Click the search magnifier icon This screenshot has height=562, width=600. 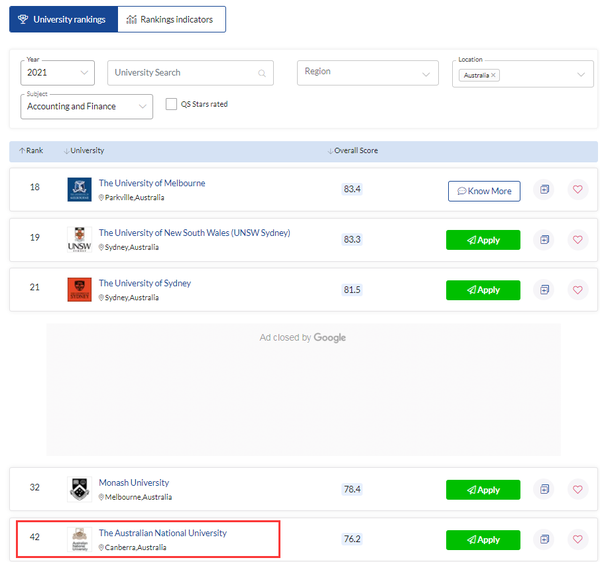tap(262, 73)
